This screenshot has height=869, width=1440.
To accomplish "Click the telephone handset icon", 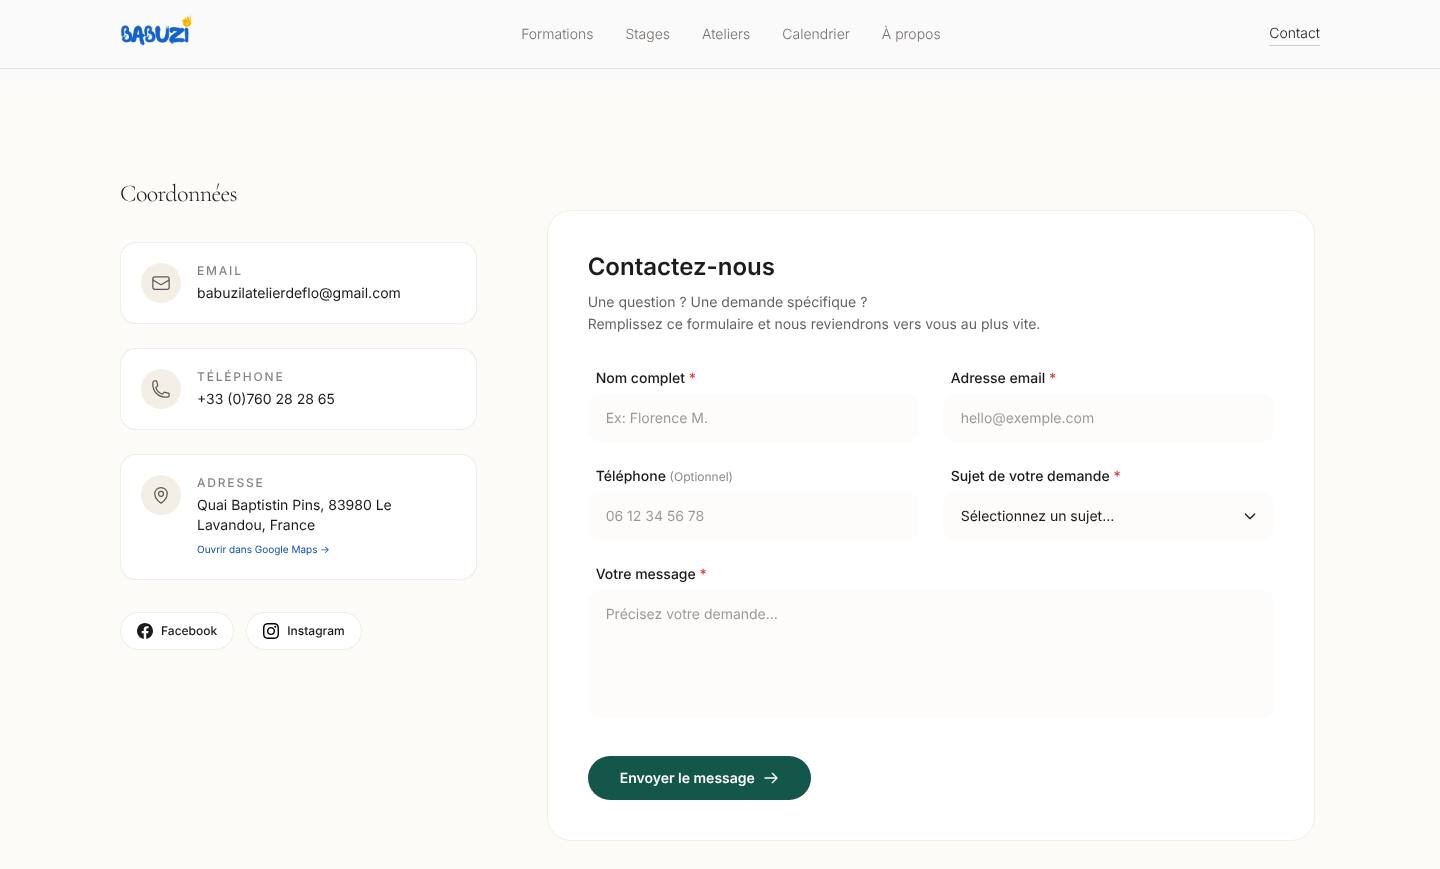I will (x=161, y=389).
